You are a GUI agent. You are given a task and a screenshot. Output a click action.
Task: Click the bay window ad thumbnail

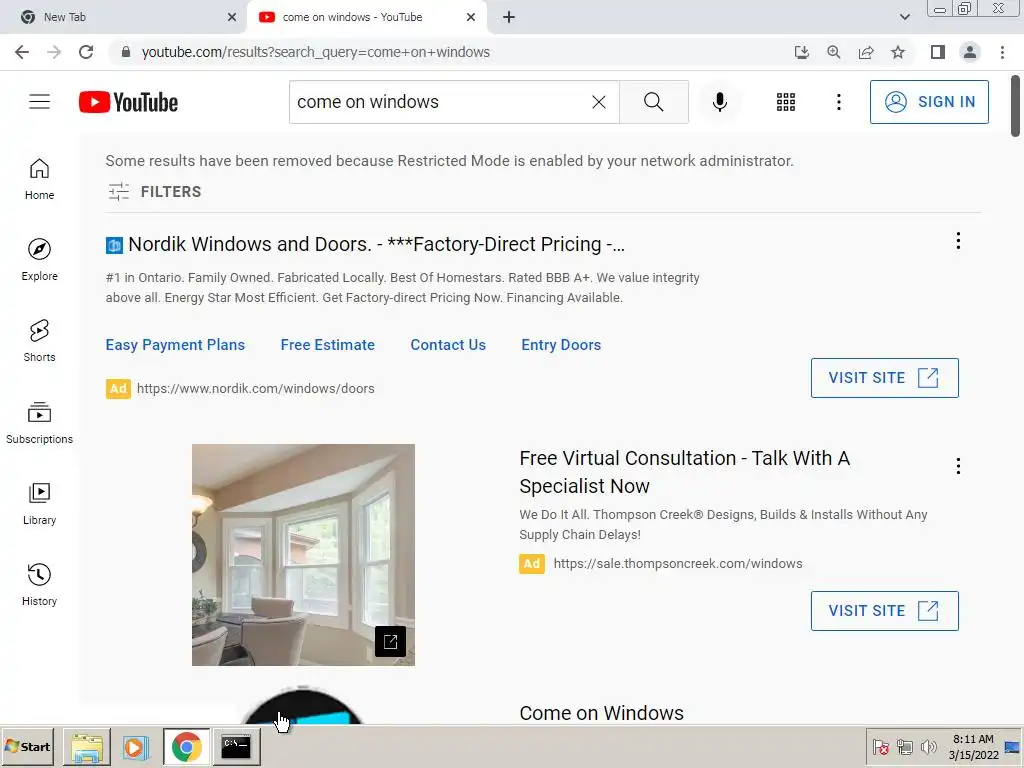303,555
